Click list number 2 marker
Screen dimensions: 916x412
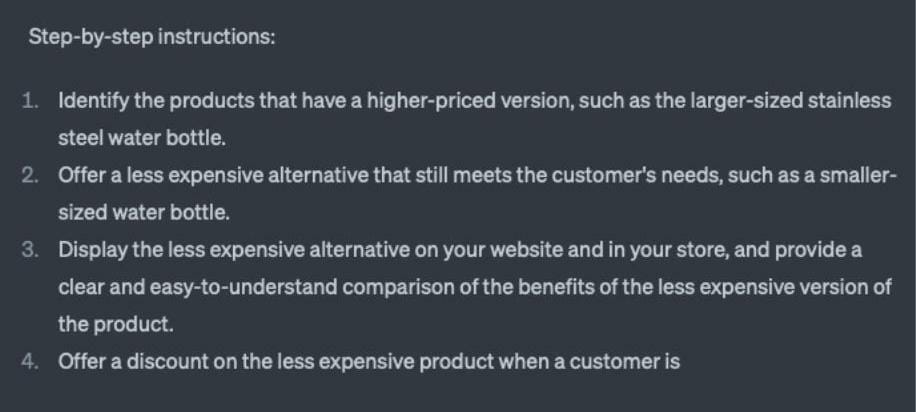pos(30,175)
